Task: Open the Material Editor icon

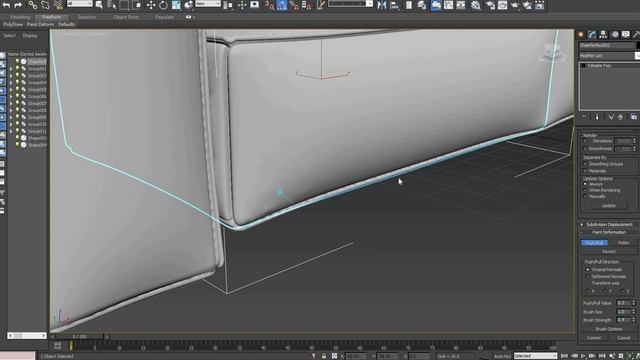Action: 476,5
